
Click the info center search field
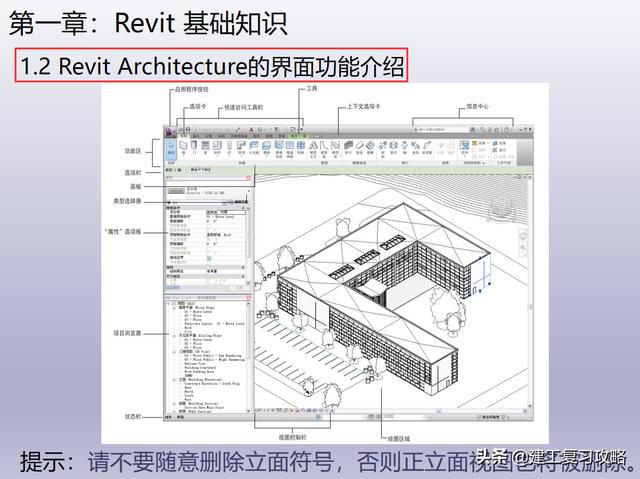click(441, 129)
